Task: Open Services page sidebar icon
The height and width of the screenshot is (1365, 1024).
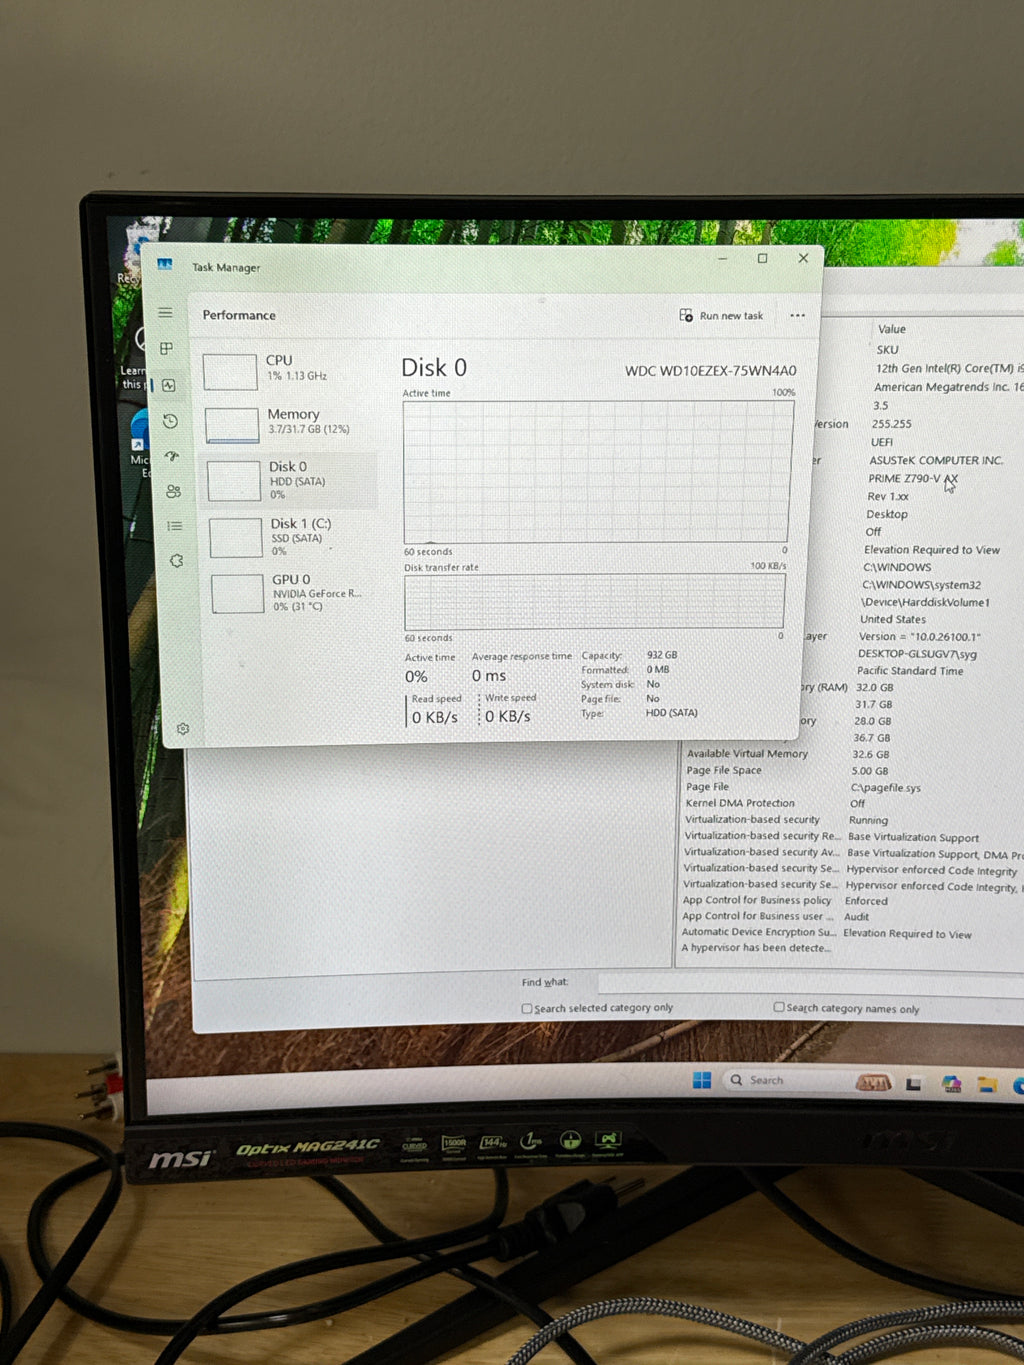Action: (177, 561)
